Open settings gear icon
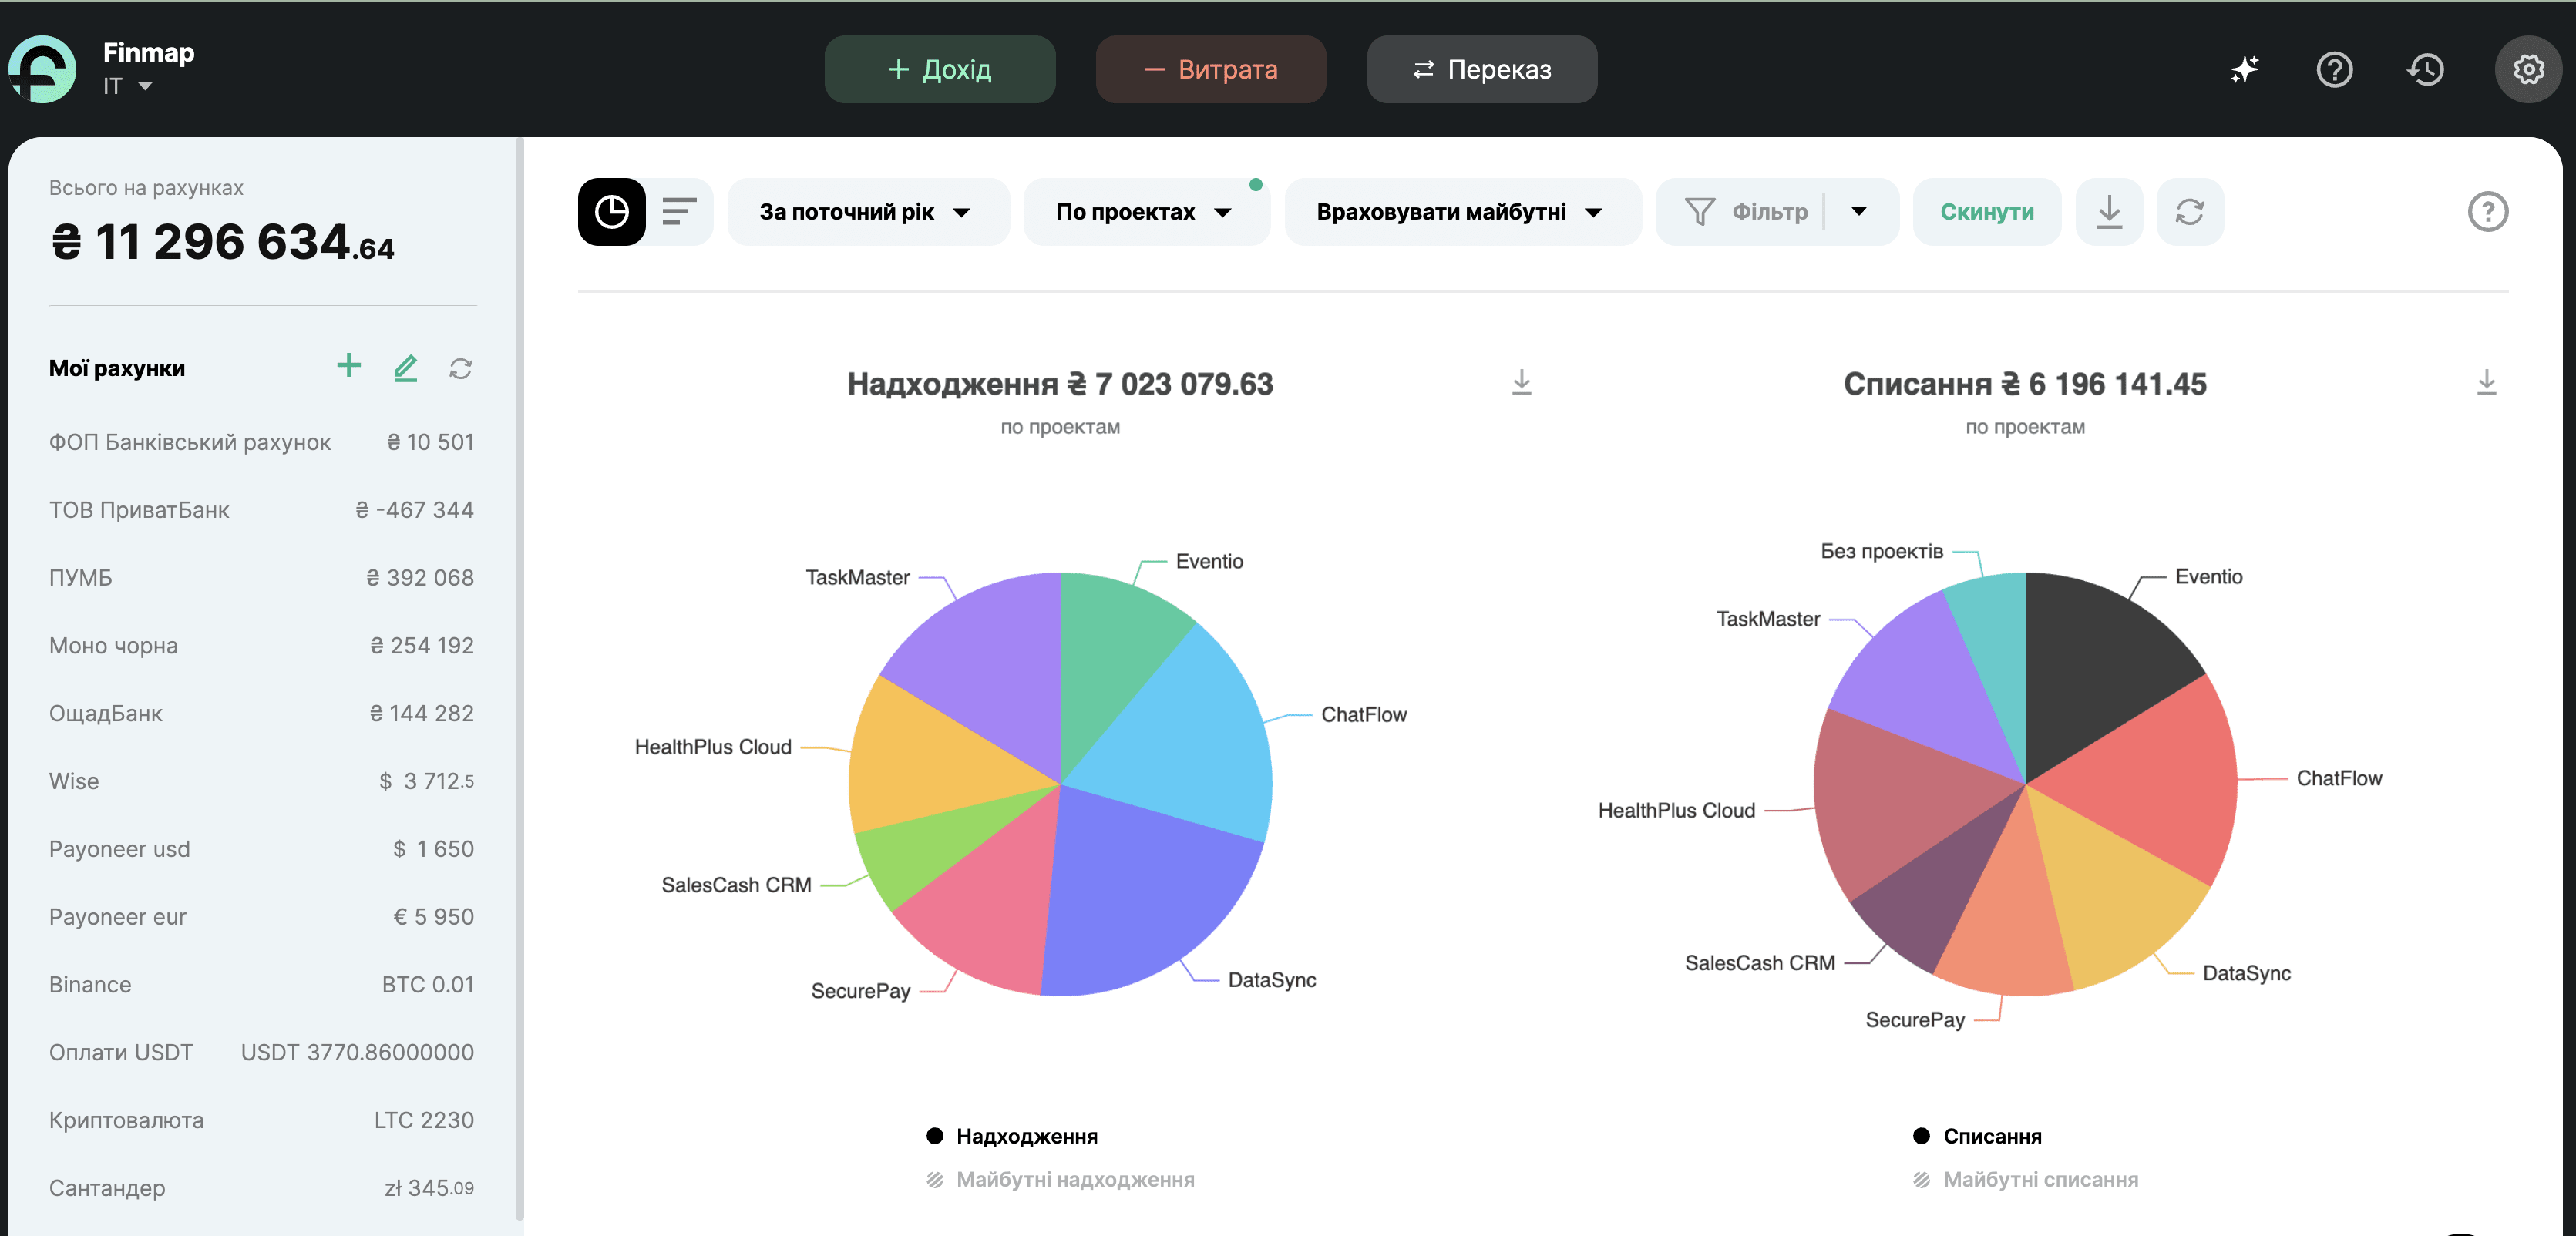The image size is (2576, 1236). pyautogui.click(x=2528, y=69)
